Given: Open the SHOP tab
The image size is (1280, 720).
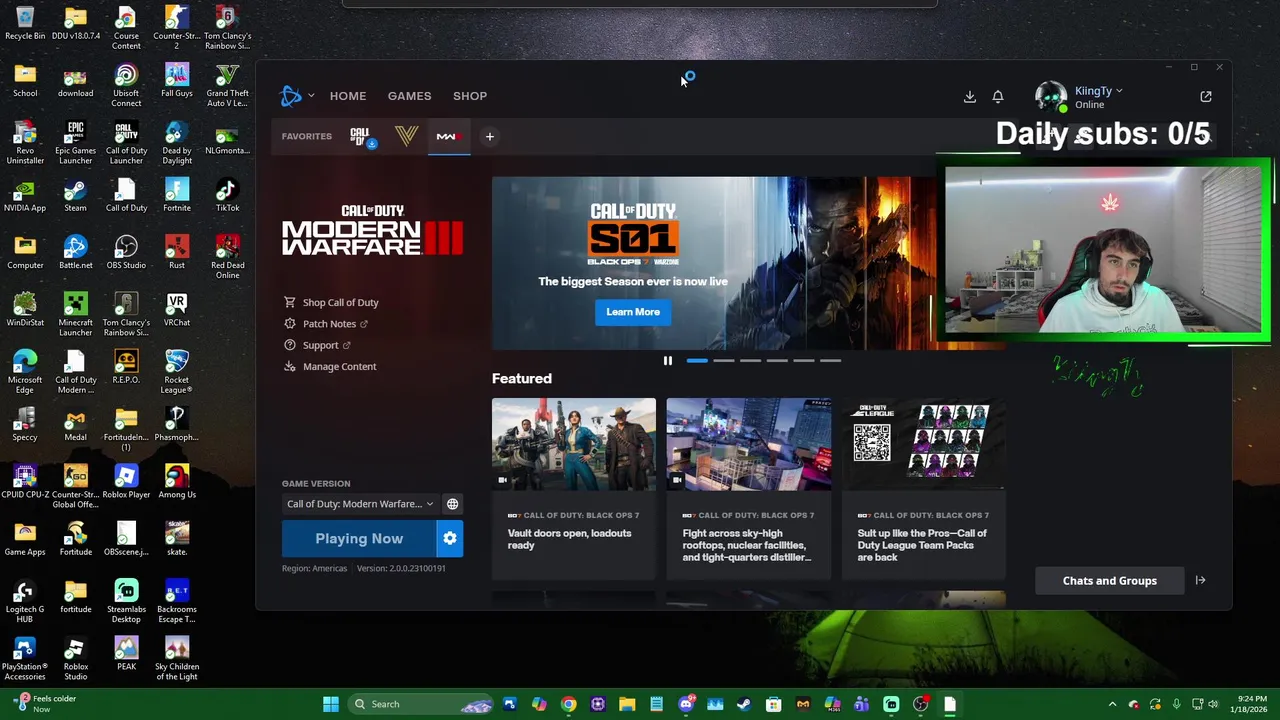Looking at the screenshot, I should pos(470,96).
